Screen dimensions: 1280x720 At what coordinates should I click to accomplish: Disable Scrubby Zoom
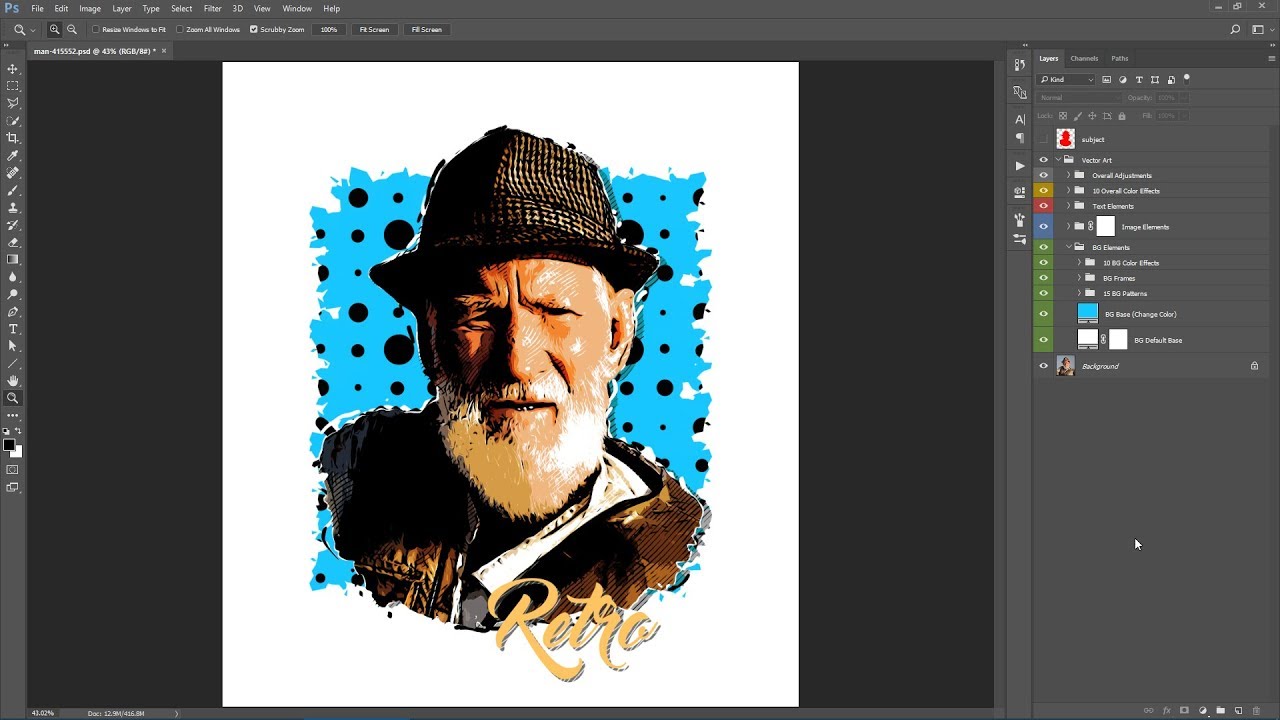click(x=253, y=29)
